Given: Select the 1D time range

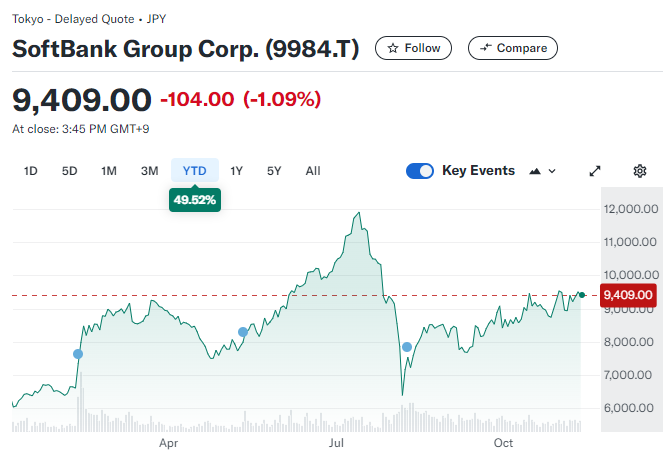Looking at the screenshot, I should tap(30, 171).
